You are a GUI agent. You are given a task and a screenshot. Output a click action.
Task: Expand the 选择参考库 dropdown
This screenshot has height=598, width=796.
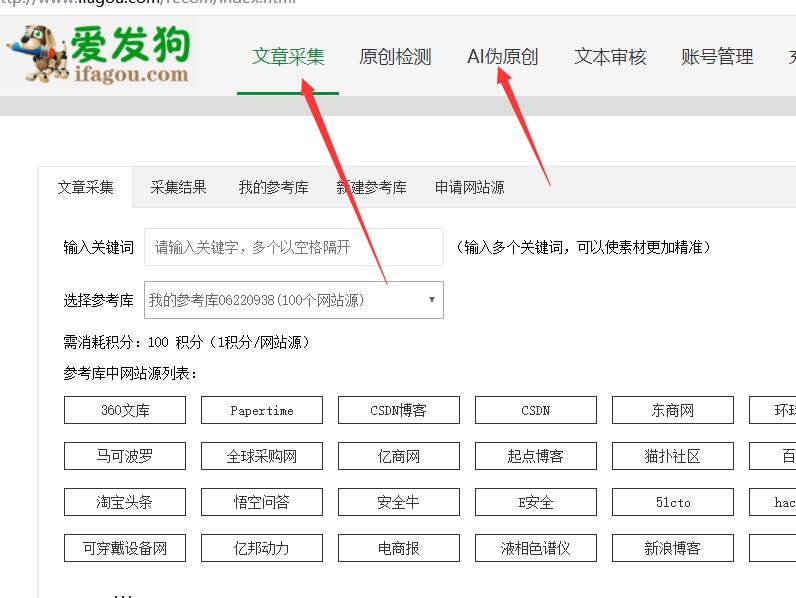tap(293, 300)
